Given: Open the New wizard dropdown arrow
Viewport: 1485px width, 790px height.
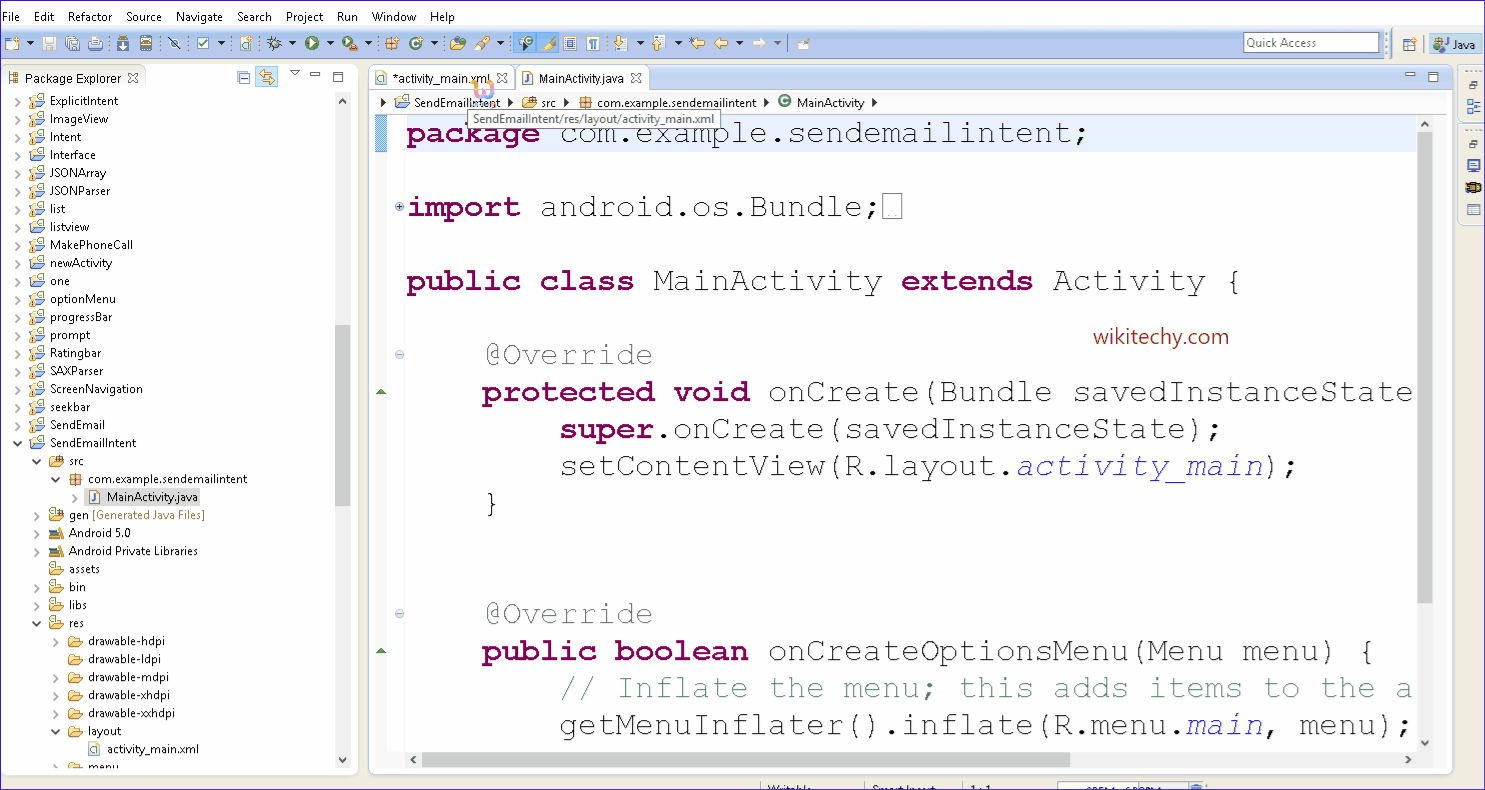Looking at the screenshot, I should pyautogui.click(x=30, y=43).
